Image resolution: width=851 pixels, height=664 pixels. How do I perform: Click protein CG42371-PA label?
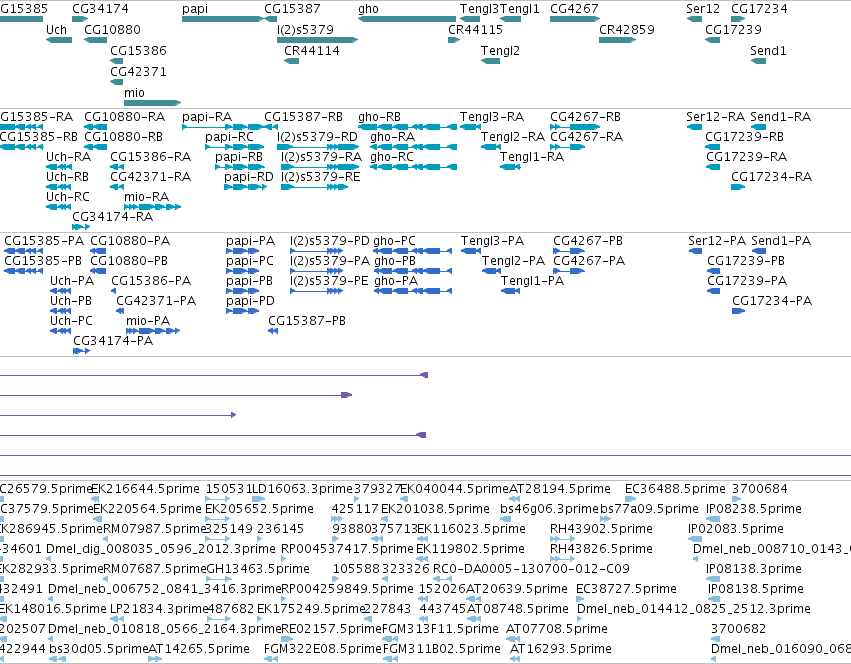pyautogui.click(x=156, y=301)
